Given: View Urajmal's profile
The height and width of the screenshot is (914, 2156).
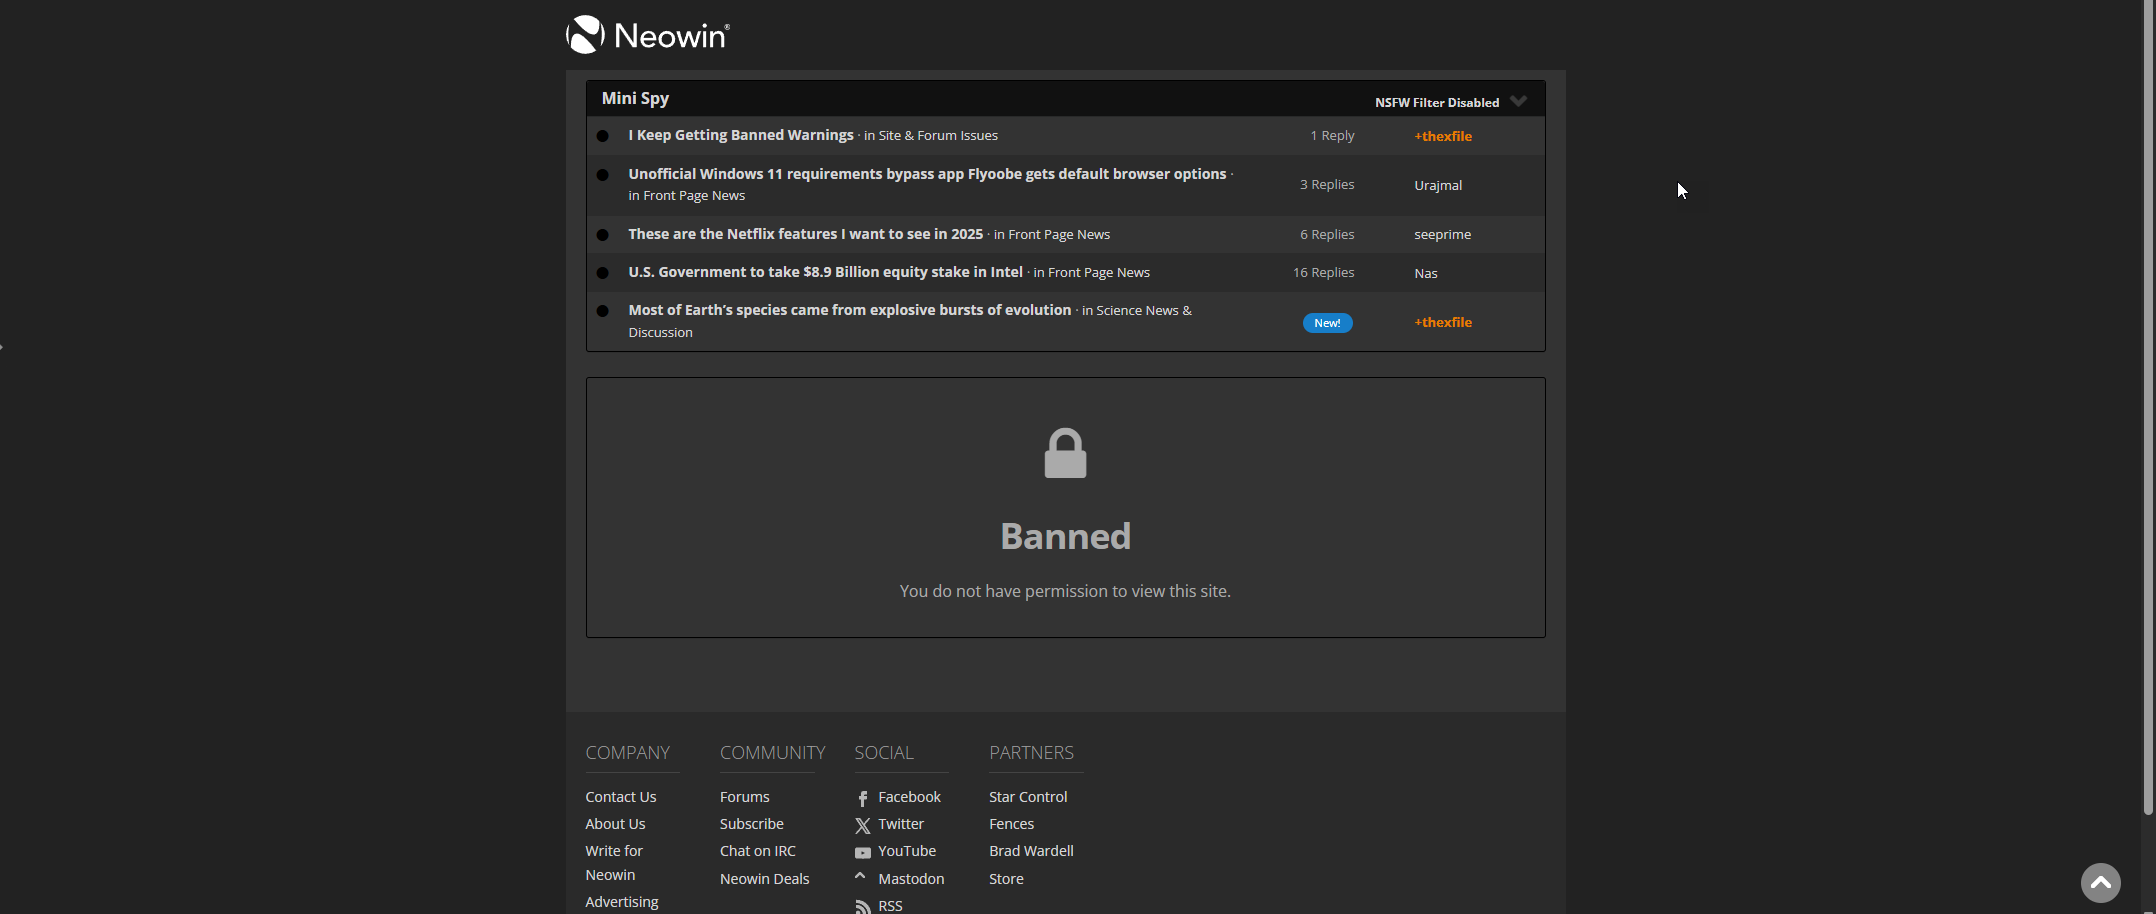Looking at the screenshot, I should [1438, 185].
